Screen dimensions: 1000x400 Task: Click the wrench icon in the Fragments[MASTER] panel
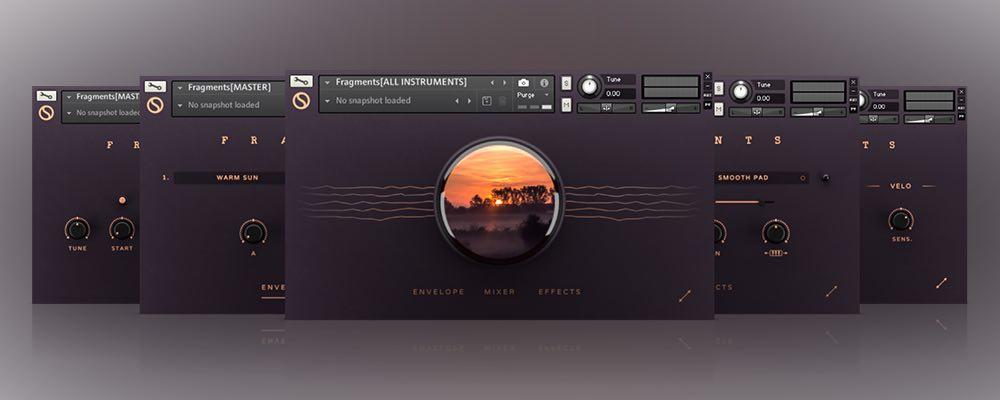pyautogui.click(x=154, y=88)
